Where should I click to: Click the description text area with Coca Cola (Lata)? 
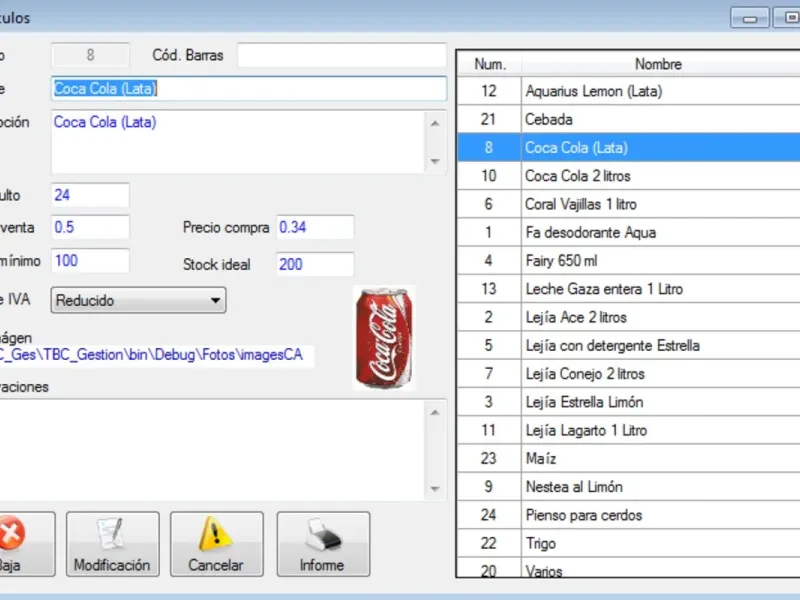[238, 141]
